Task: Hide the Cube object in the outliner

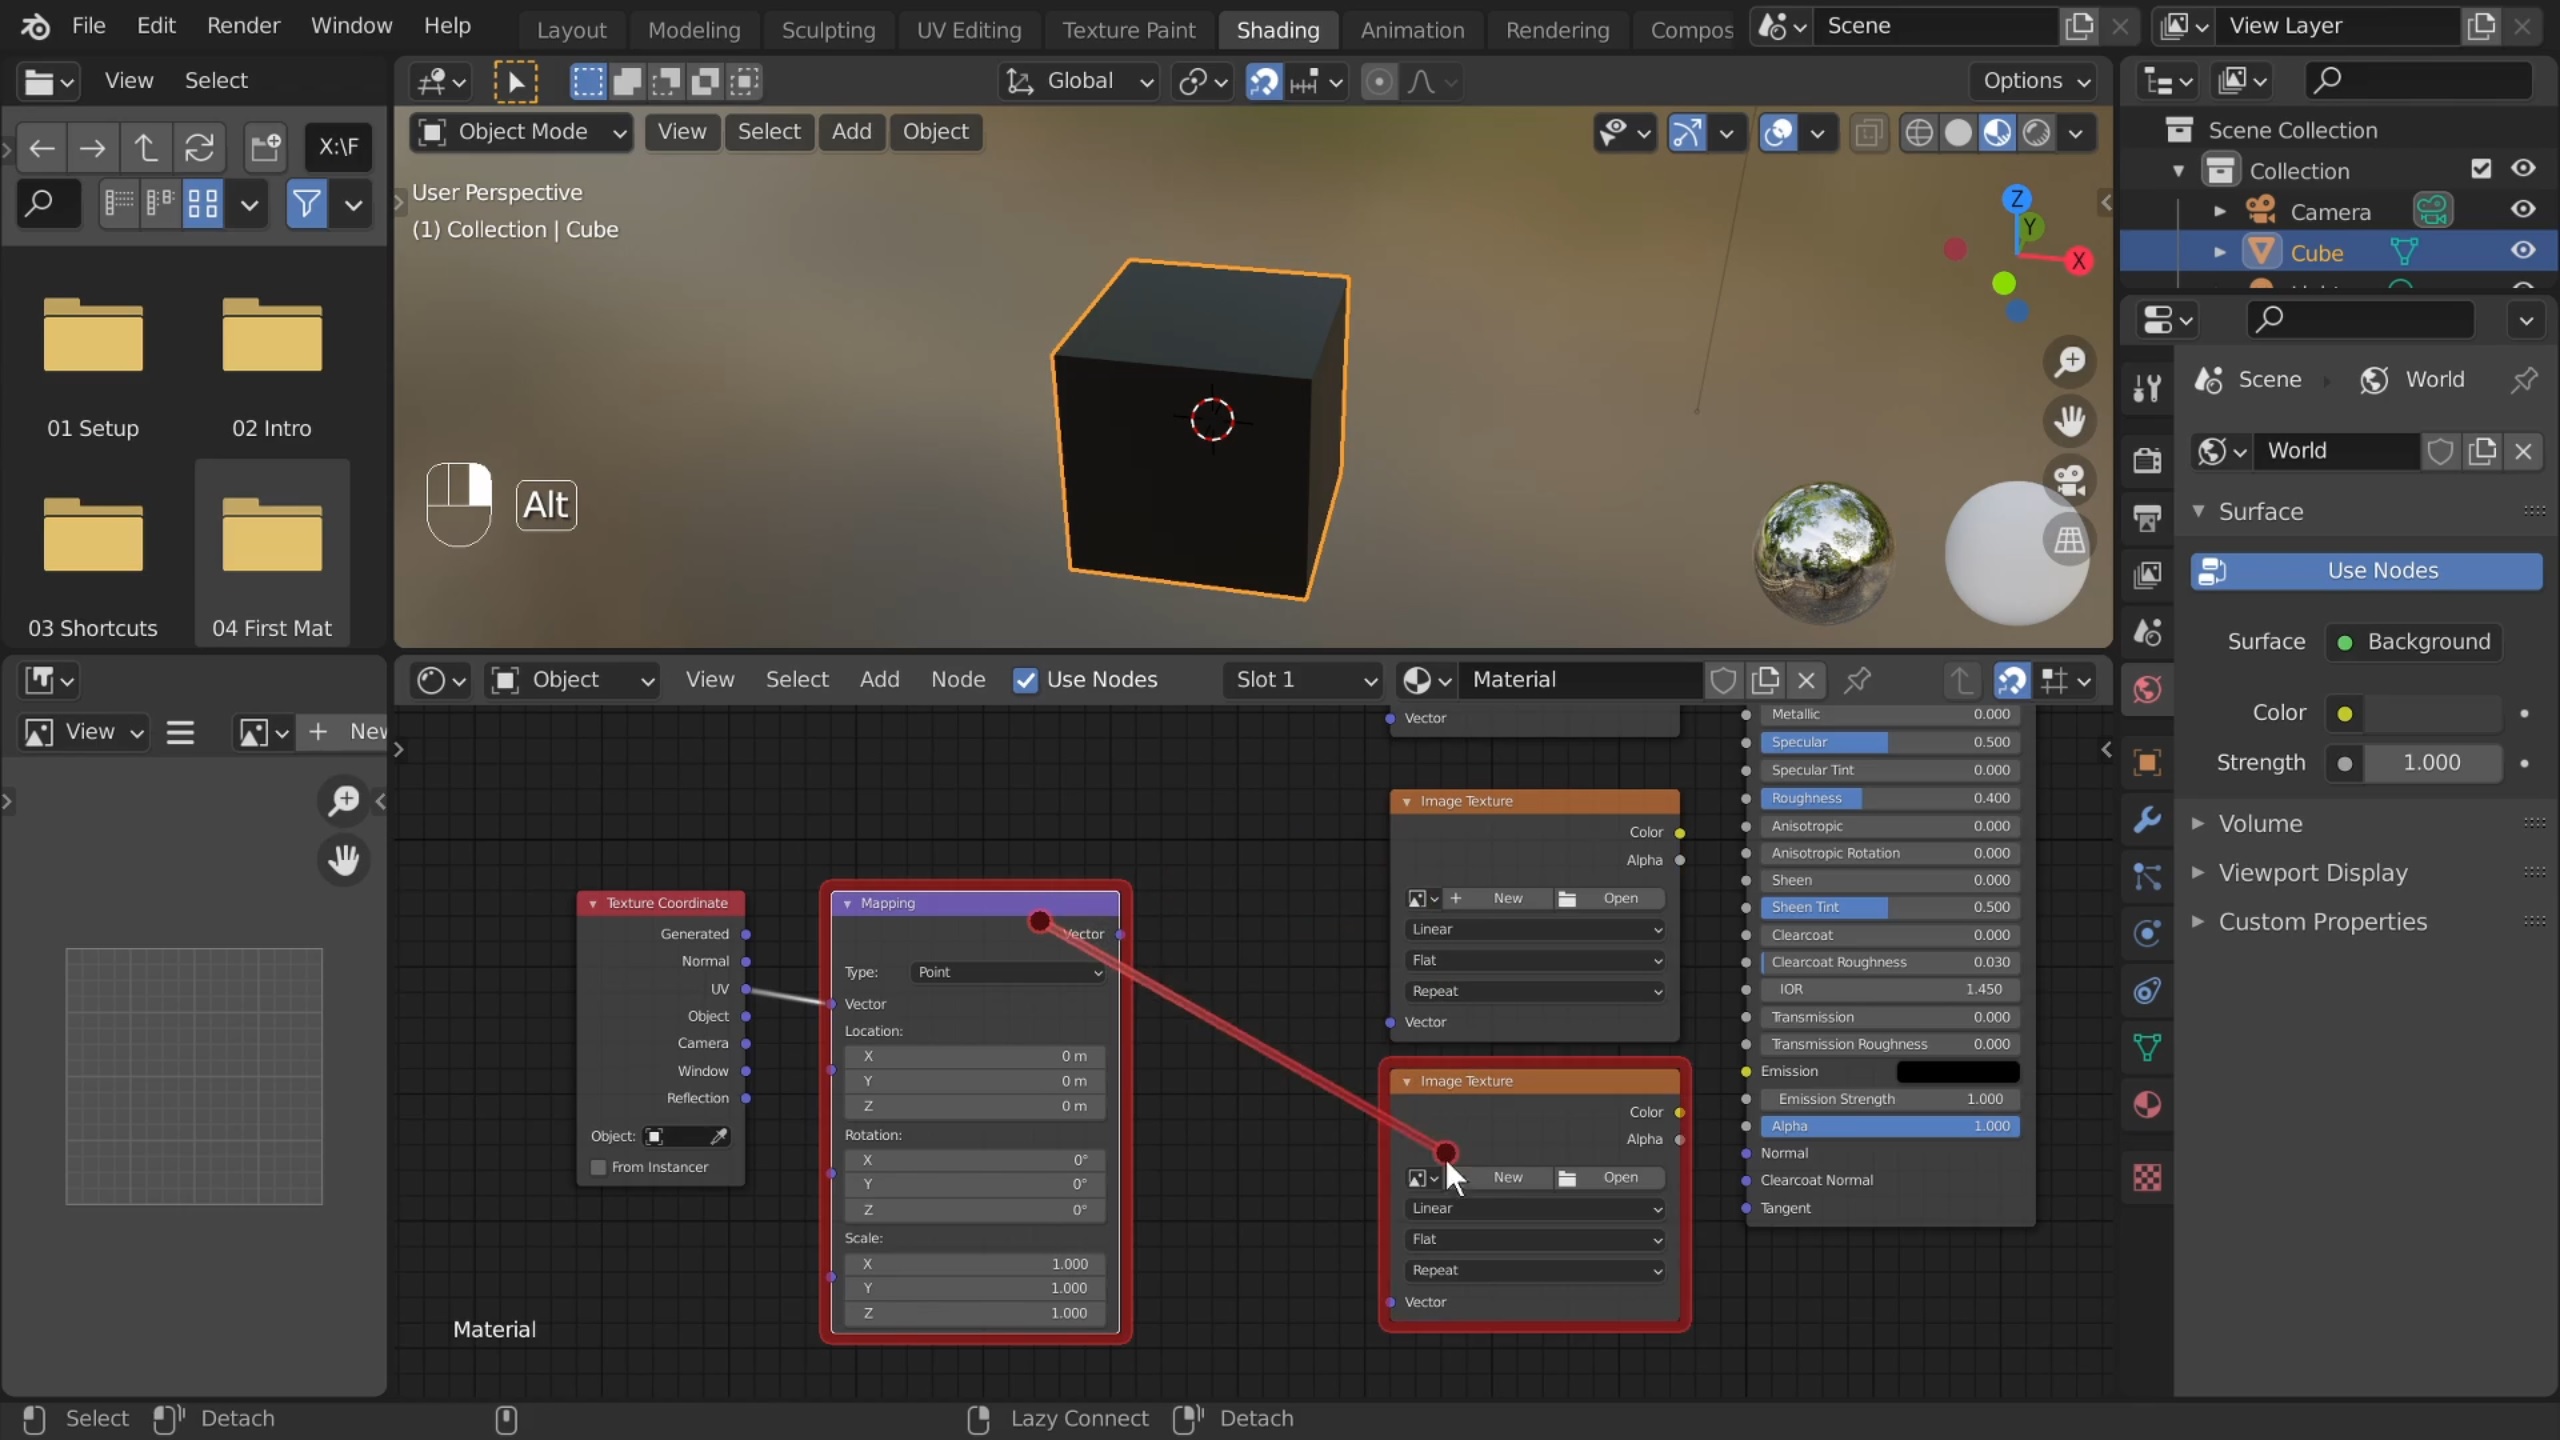Action: coord(2524,251)
